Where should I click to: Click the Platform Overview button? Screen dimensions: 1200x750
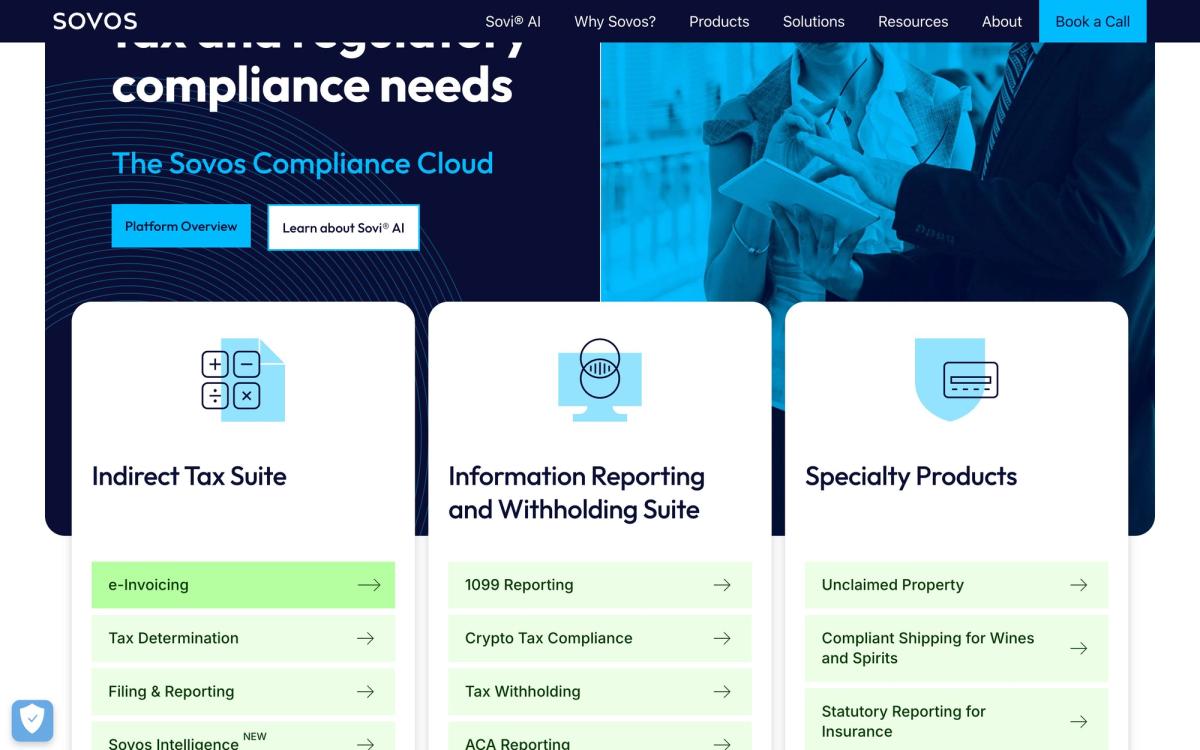click(181, 226)
